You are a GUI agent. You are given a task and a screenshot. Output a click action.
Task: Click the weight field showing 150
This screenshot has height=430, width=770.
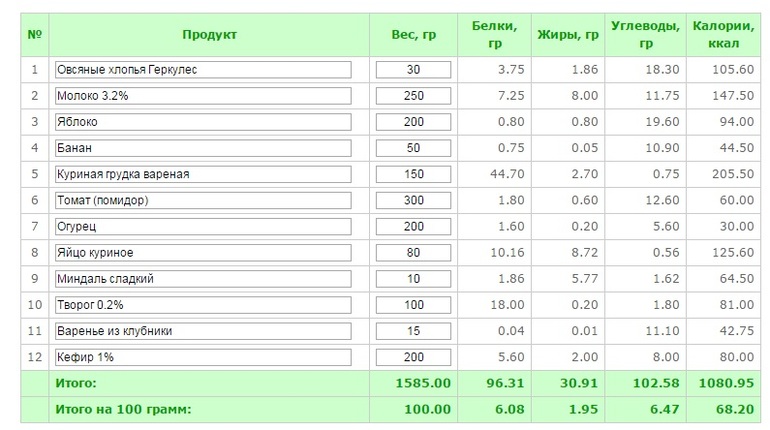(x=414, y=174)
